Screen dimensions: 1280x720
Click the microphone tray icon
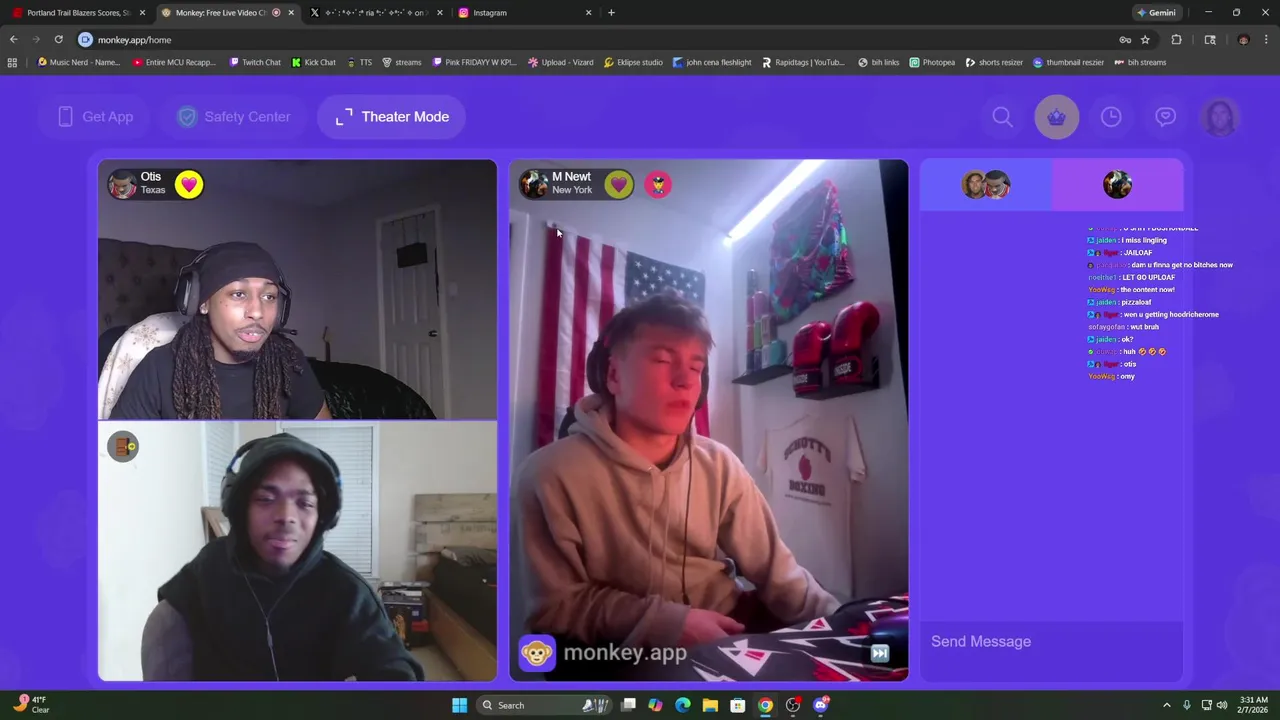point(1187,705)
